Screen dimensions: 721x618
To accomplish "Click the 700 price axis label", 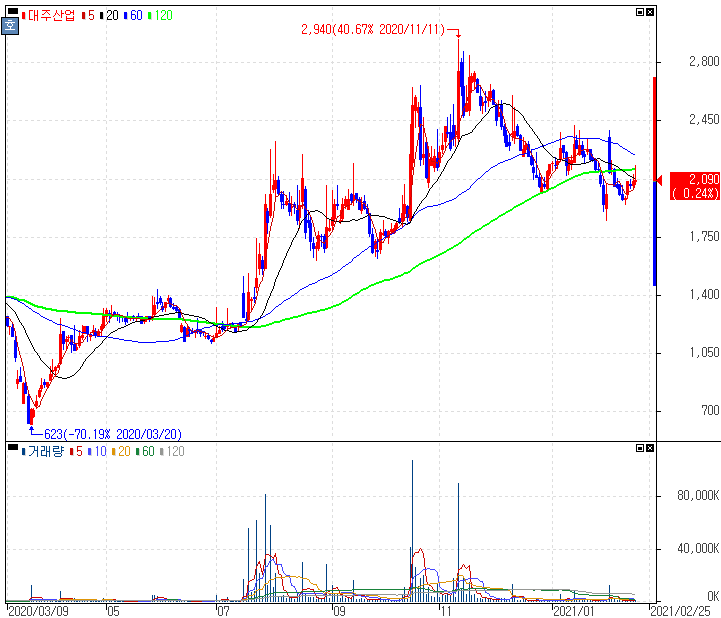I will (x=710, y=410).
